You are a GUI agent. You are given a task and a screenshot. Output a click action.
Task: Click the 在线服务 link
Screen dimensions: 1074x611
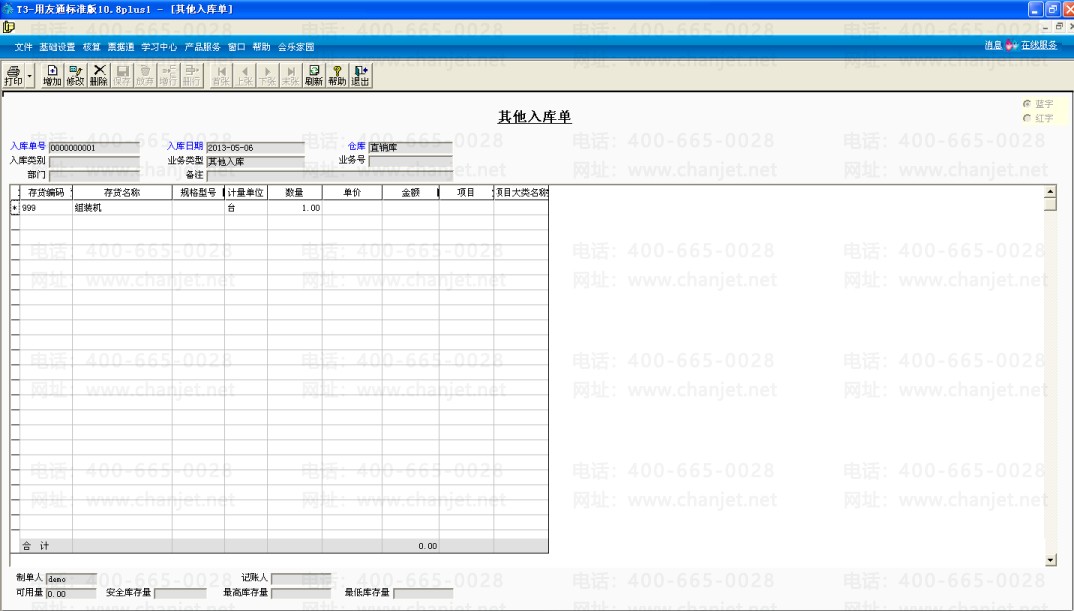pyautogui.click(x=1039, y=45)
